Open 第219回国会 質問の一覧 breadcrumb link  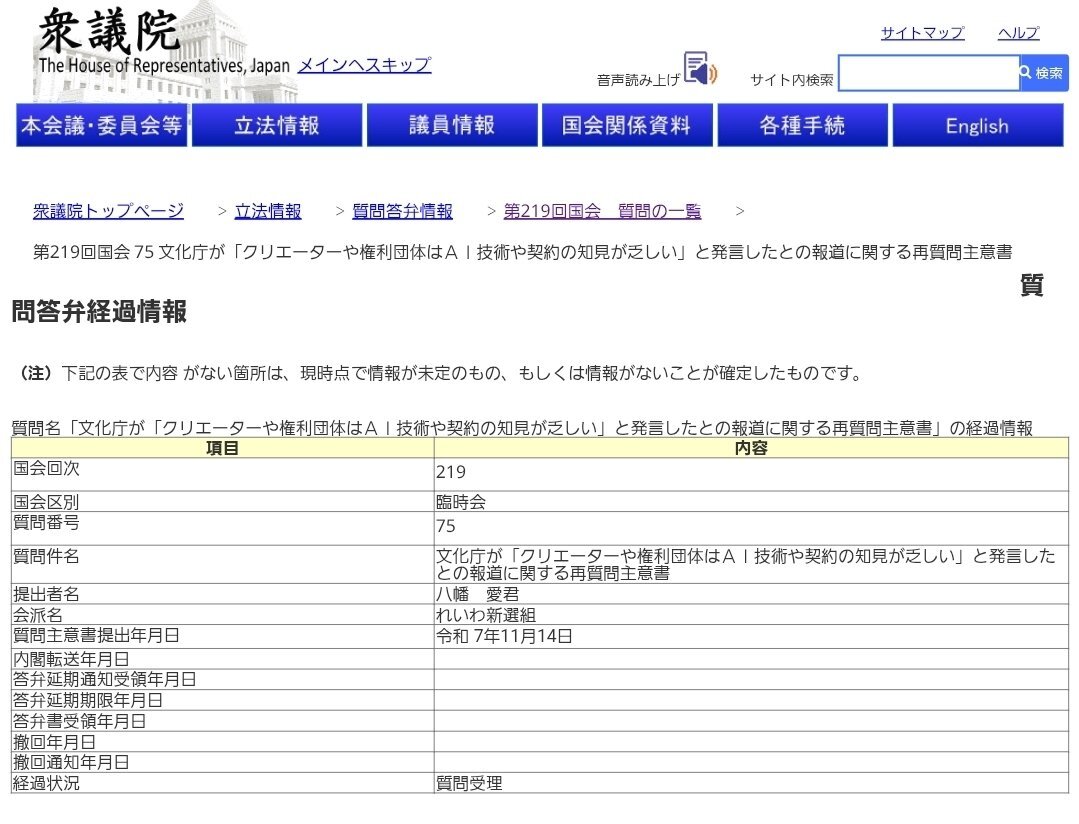602,211
